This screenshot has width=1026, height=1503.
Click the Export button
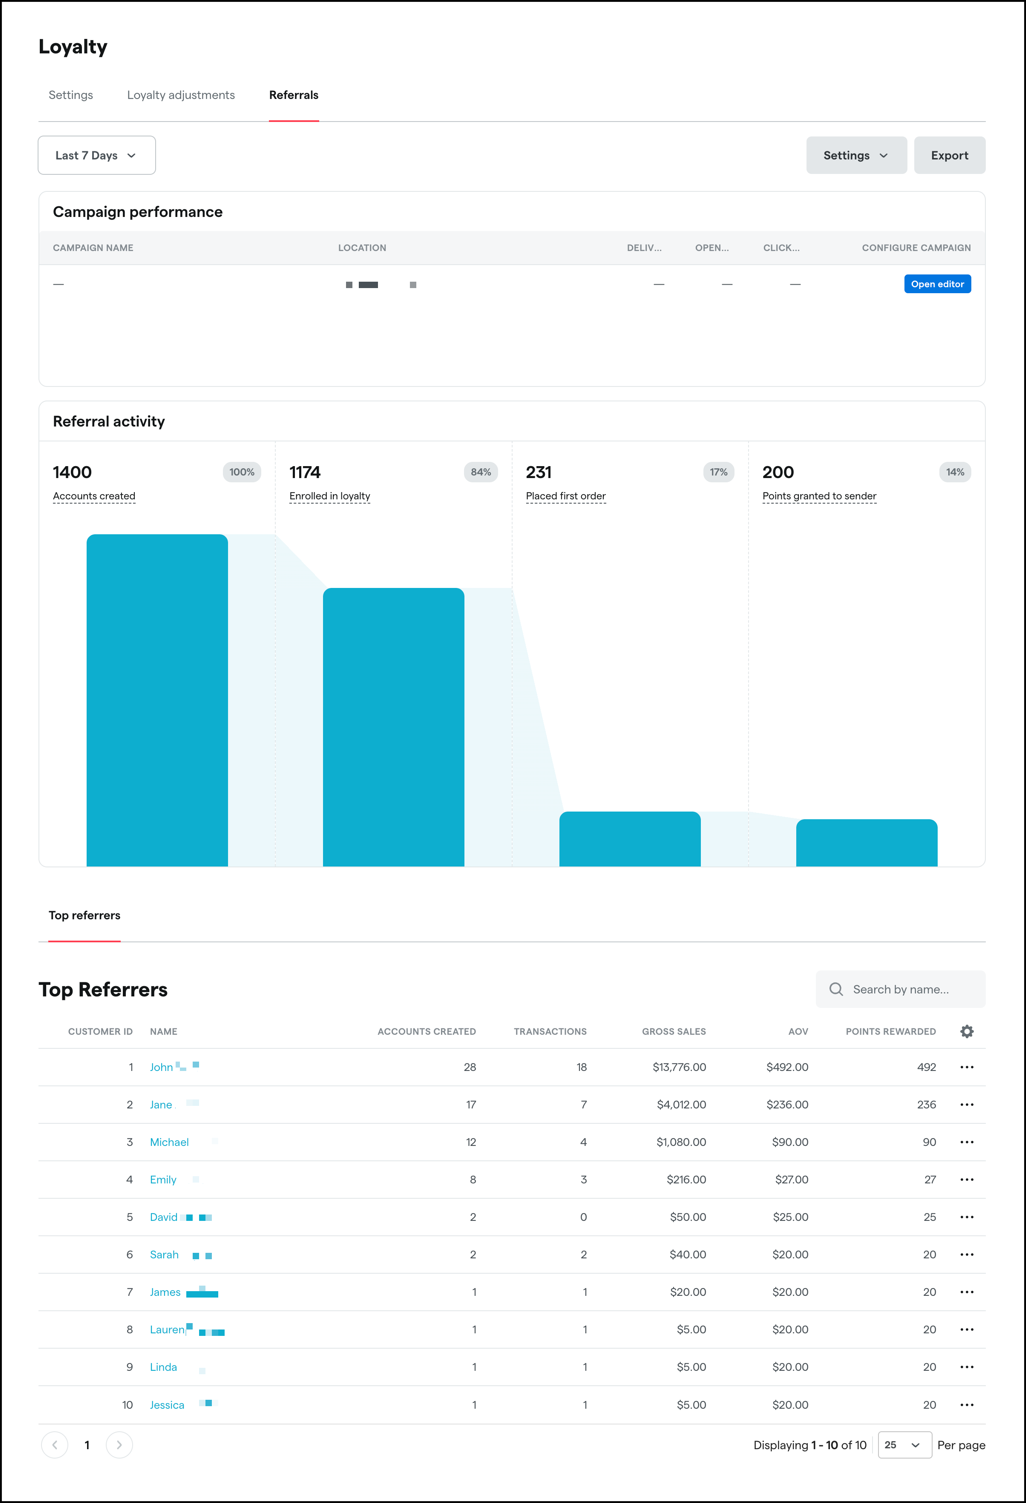pos(949,155)
